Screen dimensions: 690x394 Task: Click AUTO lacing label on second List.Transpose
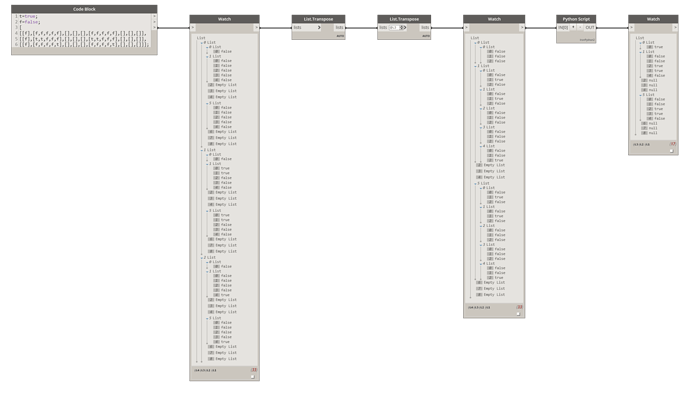click(x=426, y=36)
